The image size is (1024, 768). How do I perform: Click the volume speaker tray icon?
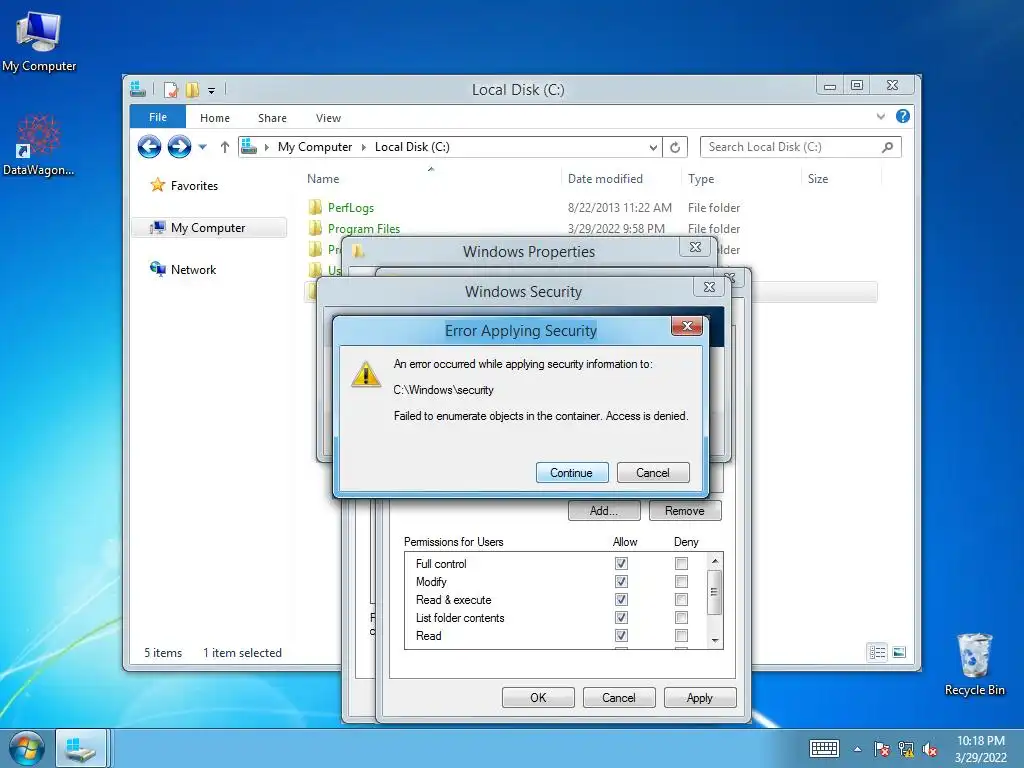[930, 749]
